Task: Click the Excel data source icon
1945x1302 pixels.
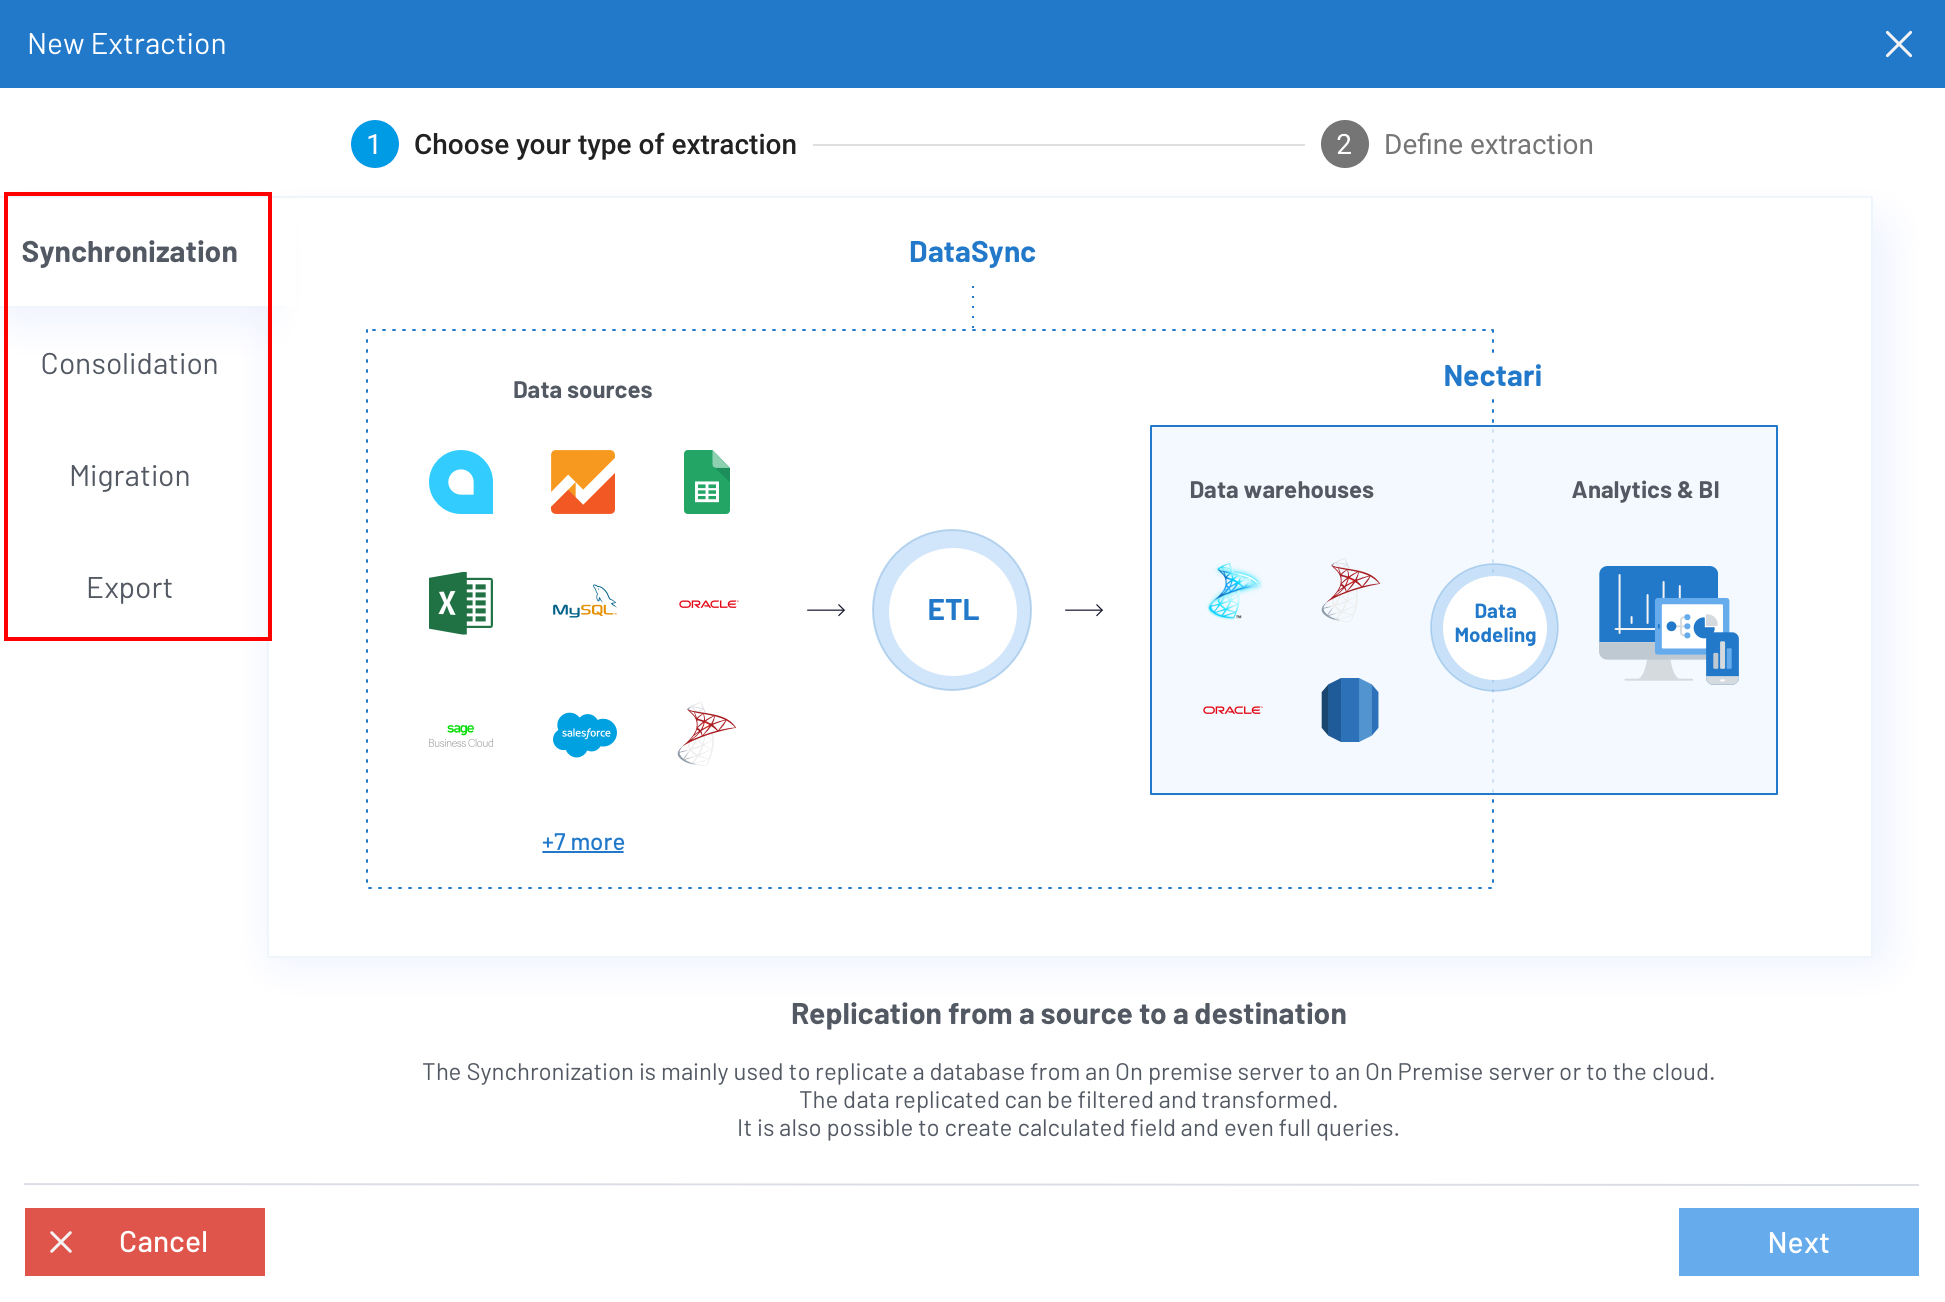Action: pos(460,603)
